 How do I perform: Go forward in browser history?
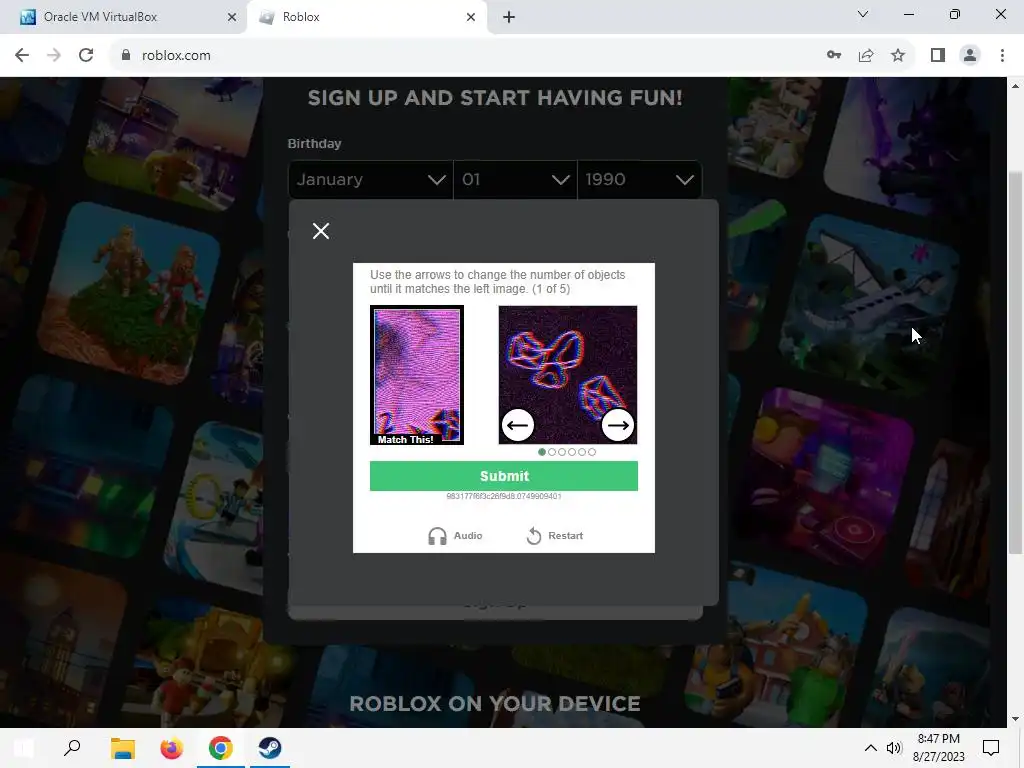(x=54, y=56)
